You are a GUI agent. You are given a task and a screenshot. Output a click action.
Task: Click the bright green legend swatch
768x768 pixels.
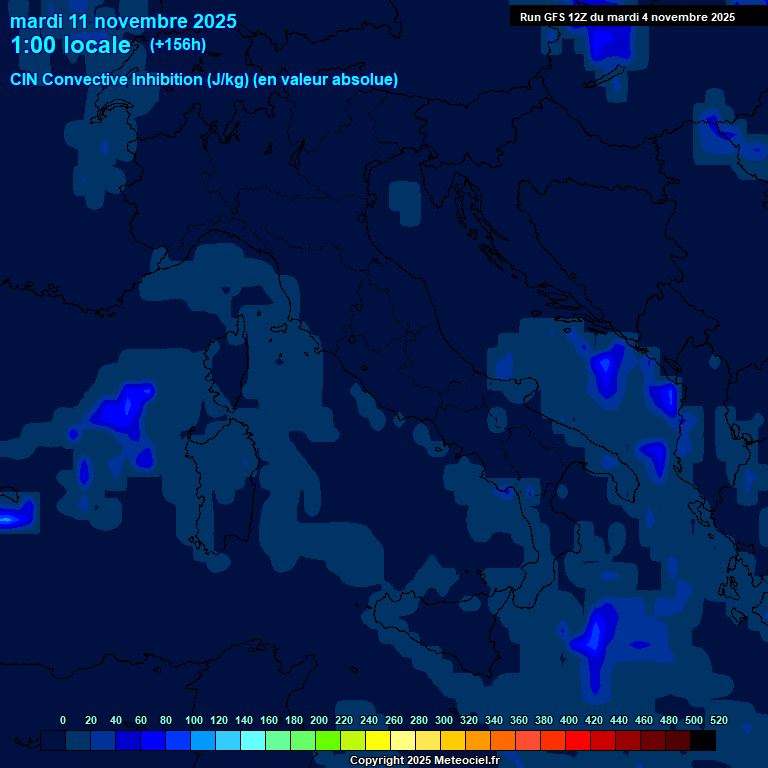coord(328,741)
